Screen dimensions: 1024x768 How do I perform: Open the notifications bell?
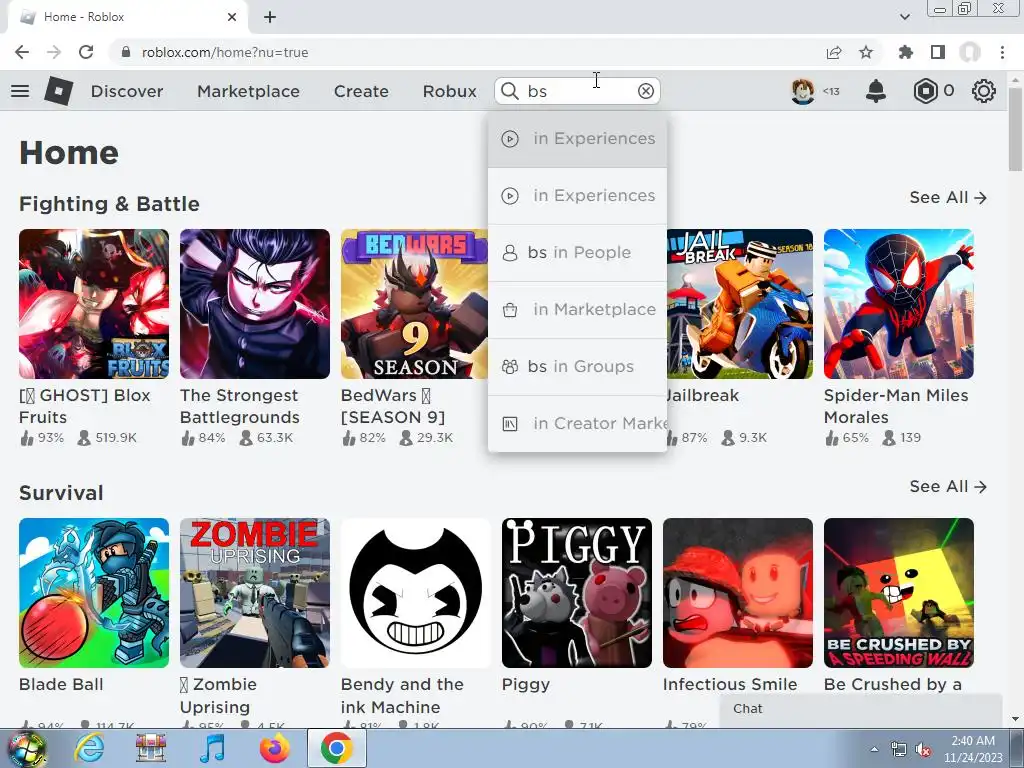pyautogui.click(x=876, y=91)
